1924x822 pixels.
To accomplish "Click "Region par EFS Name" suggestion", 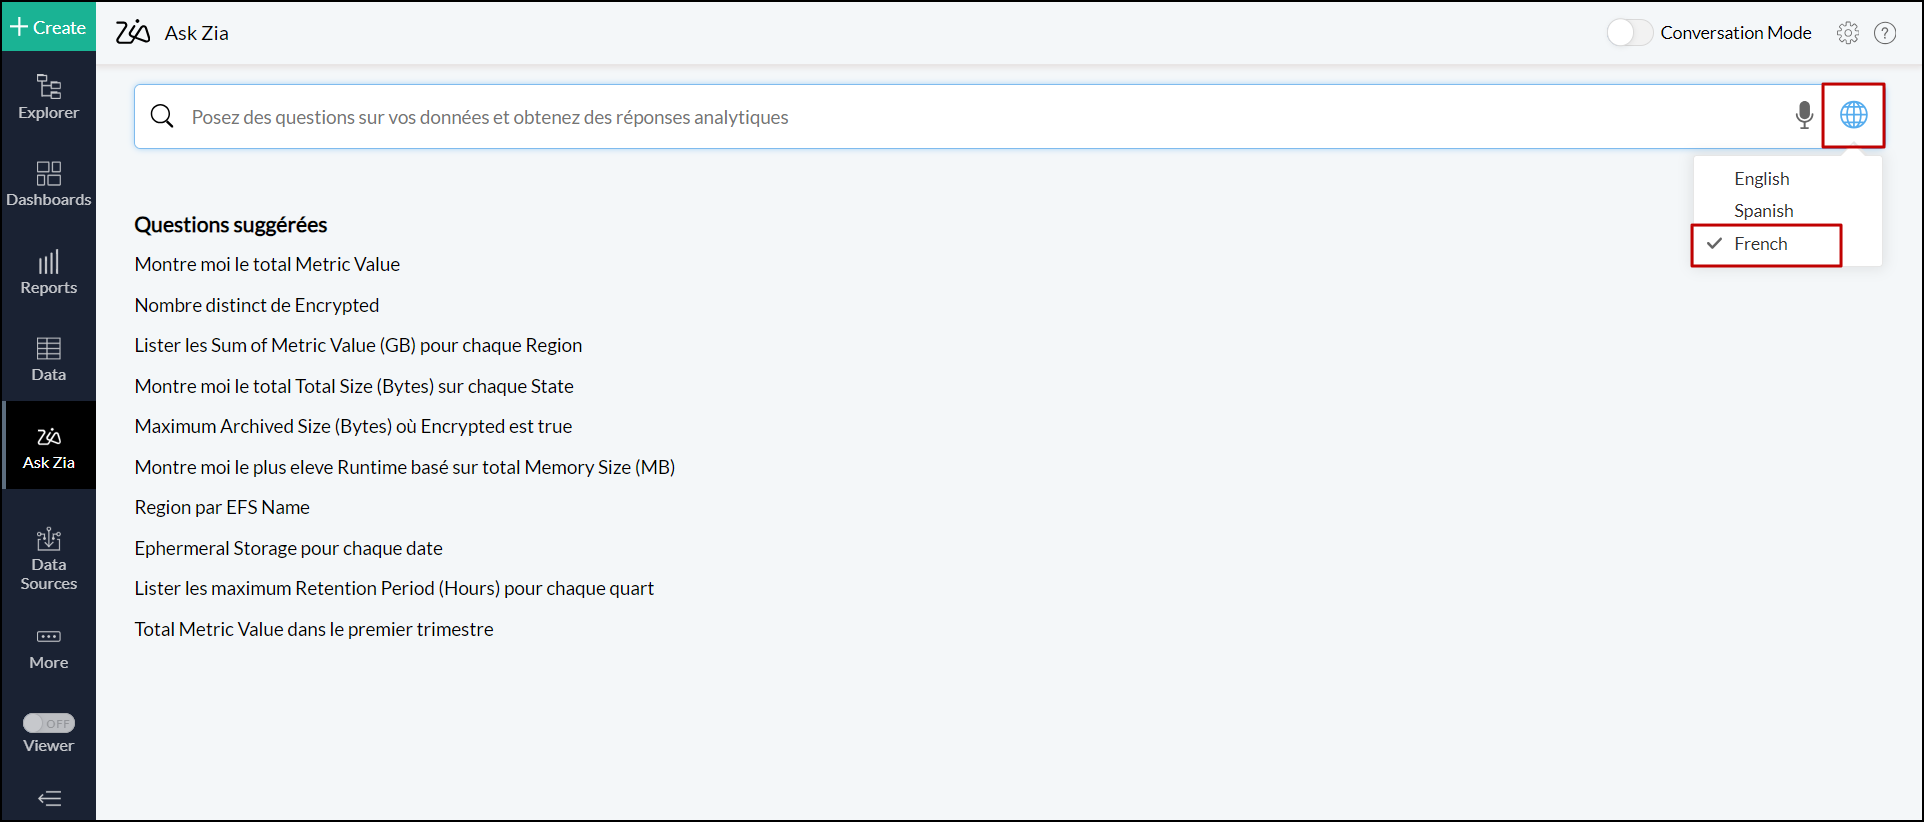I will pyautogui.click(x=222, y=507).
